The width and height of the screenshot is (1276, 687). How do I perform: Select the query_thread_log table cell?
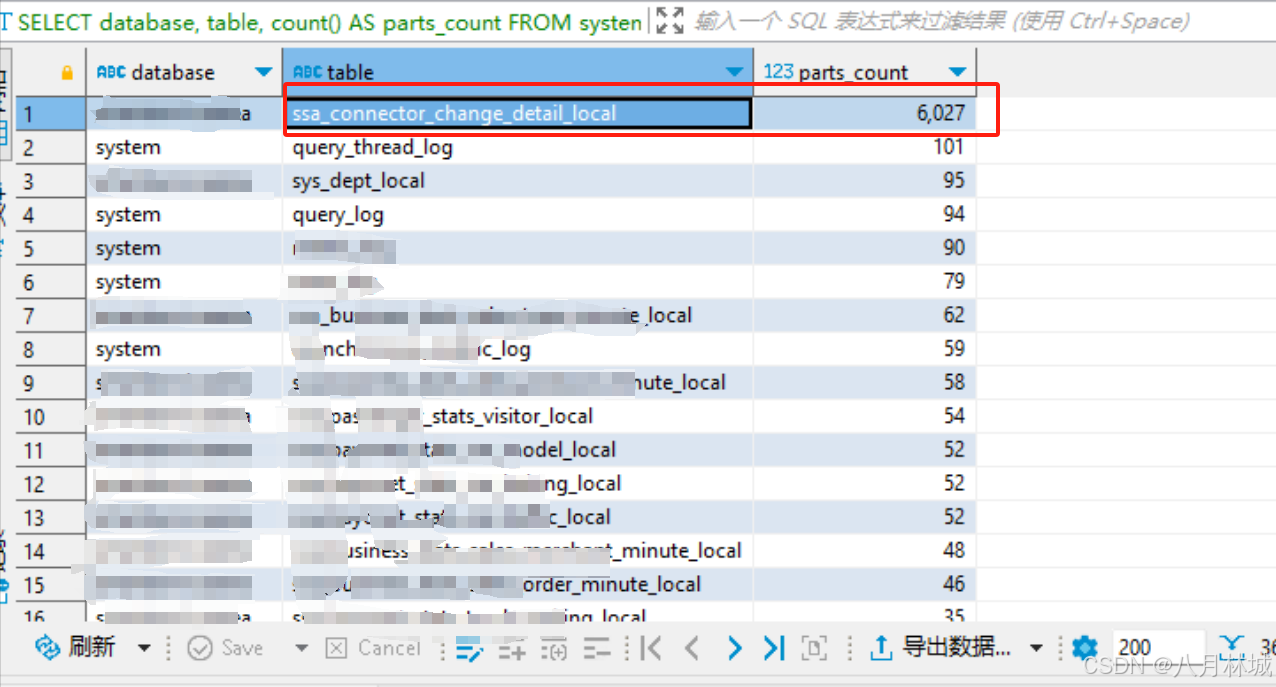coord(518,148)
